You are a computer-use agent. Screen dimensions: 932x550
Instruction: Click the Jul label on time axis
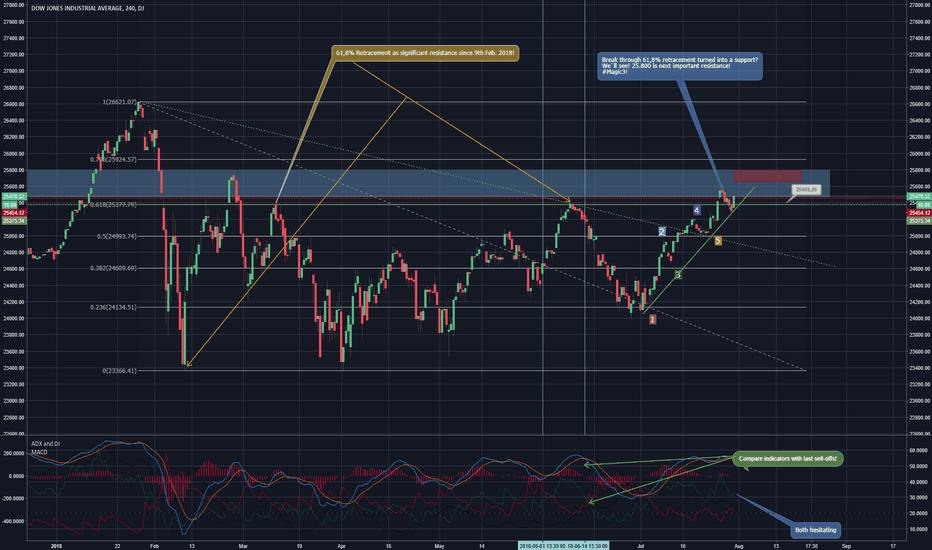click(x=641, y=546)
